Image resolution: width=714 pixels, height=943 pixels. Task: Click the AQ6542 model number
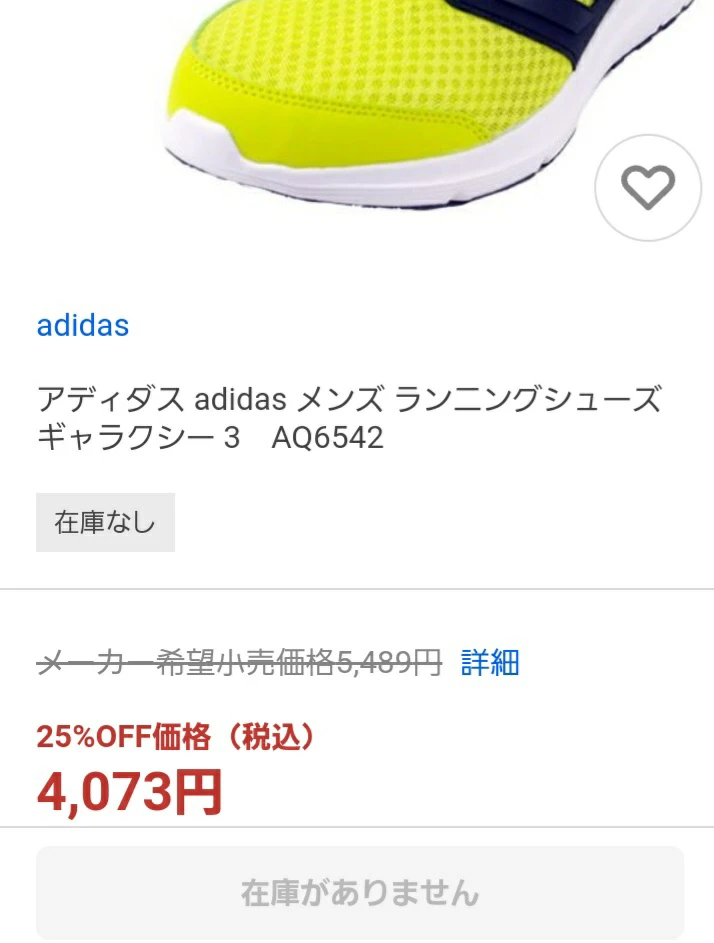pyautogui.click(x=327, y=437)
